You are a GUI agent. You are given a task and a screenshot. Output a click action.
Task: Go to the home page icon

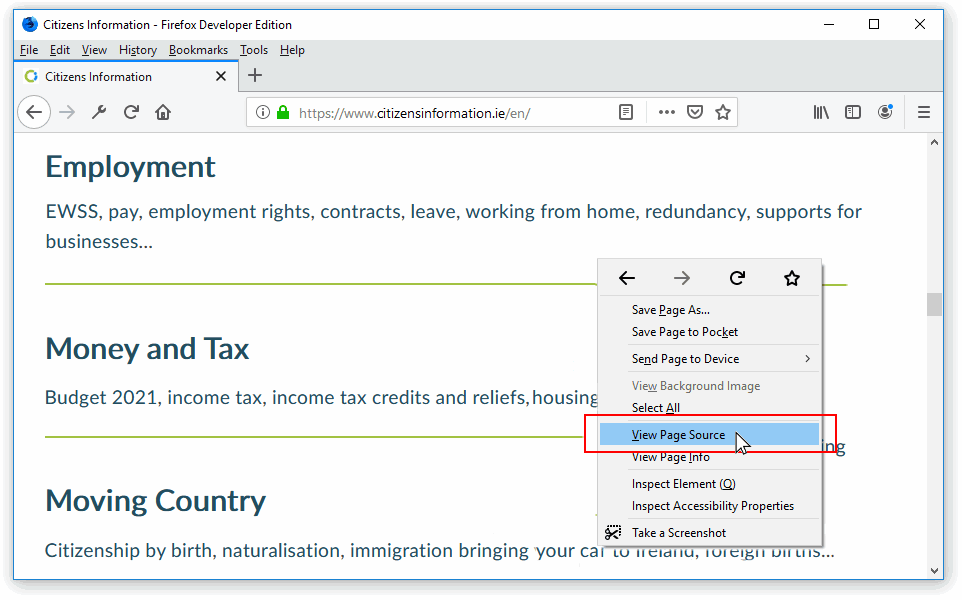click(163, 112)
